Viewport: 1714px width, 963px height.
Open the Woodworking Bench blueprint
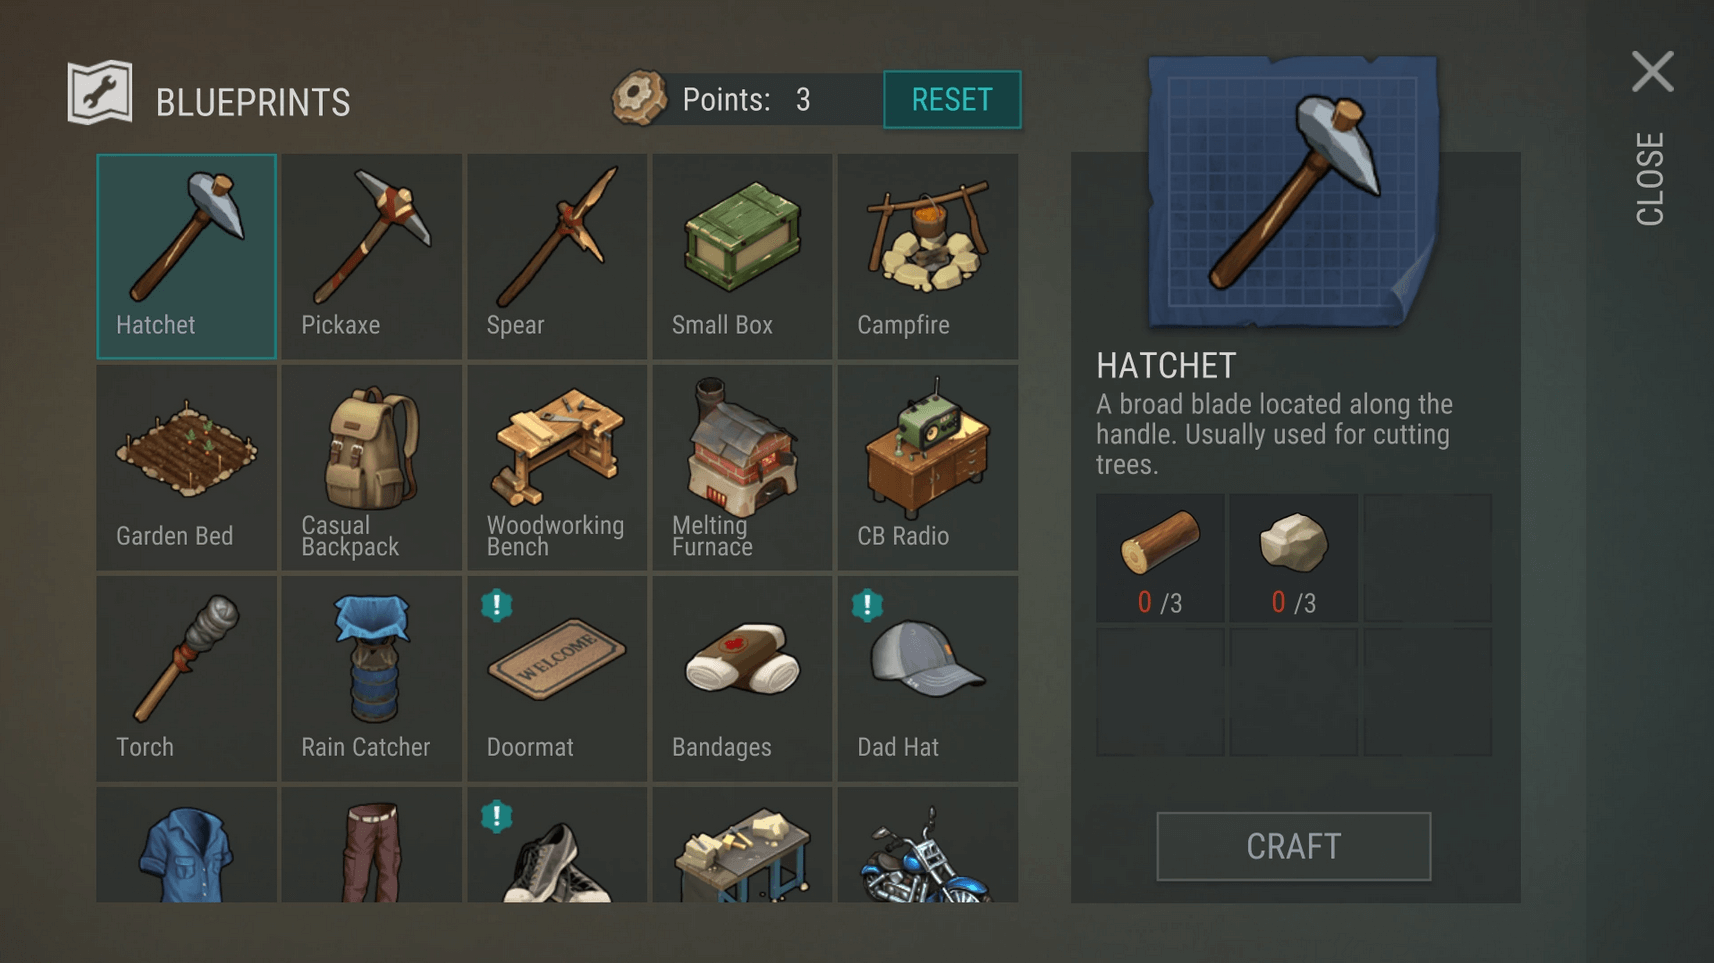click(x=557, y=467)
